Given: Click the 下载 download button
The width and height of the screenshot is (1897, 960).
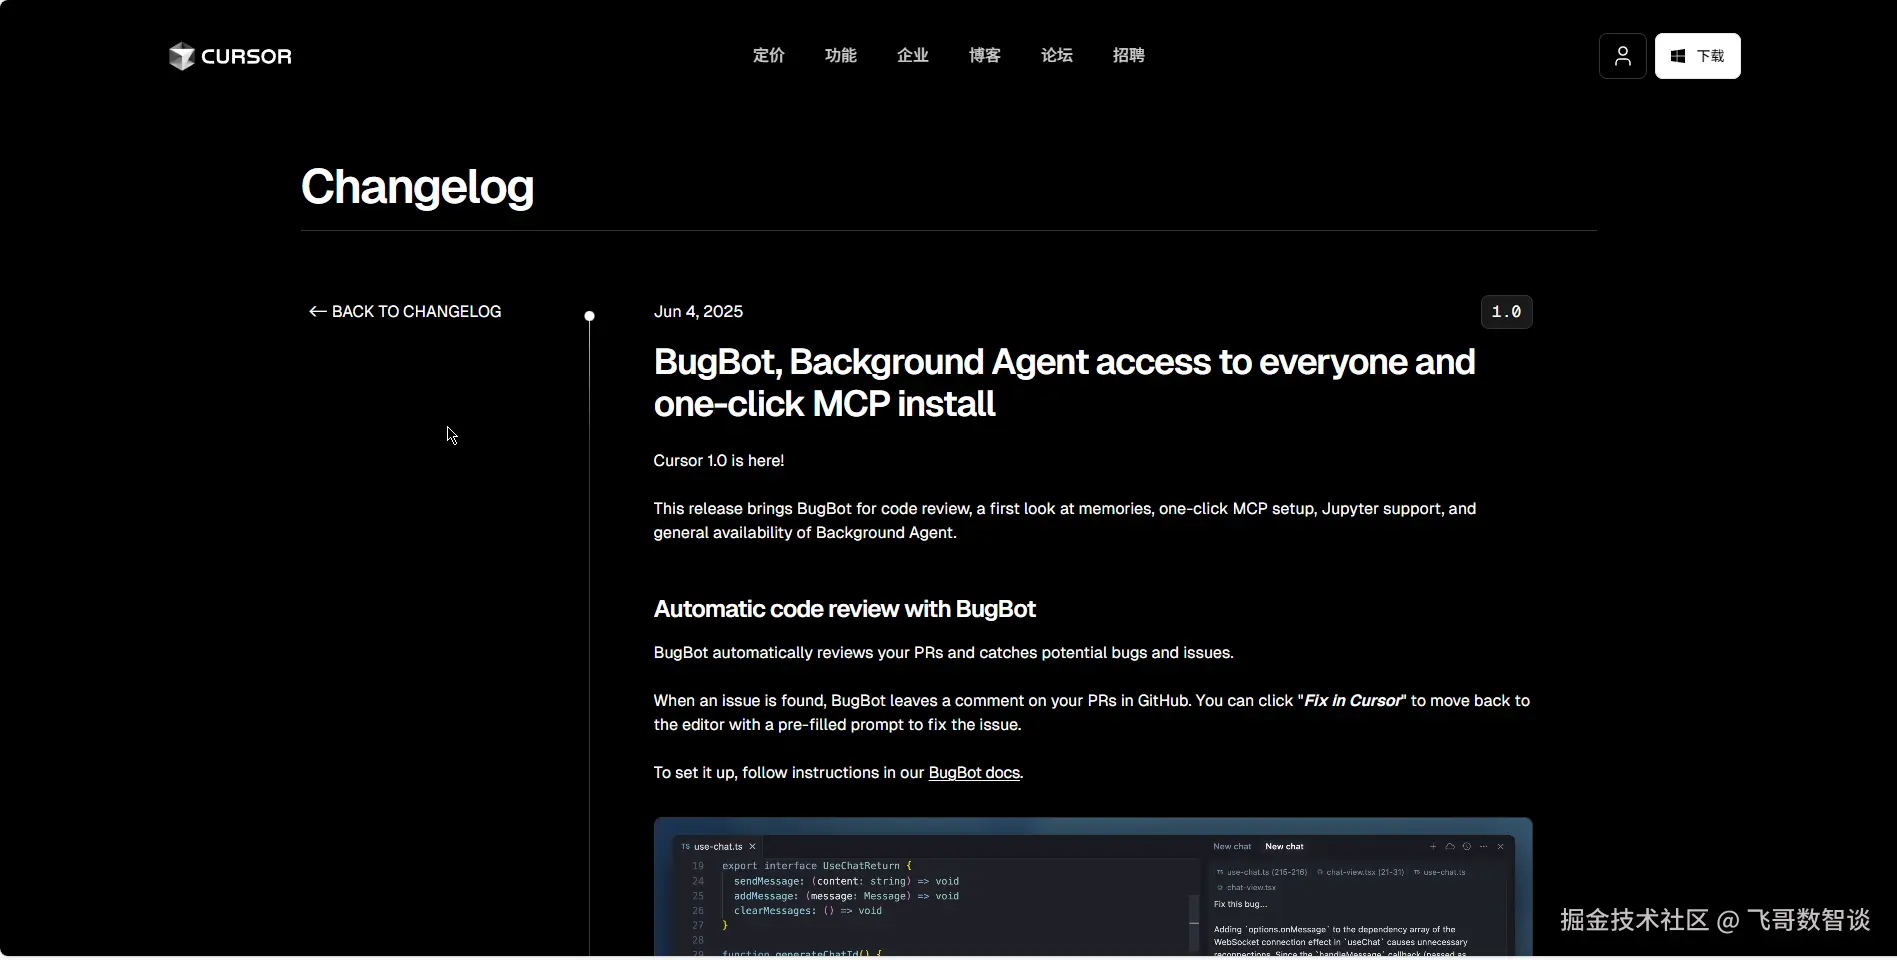Looking at the screenshot, I should pos(1697,56).
